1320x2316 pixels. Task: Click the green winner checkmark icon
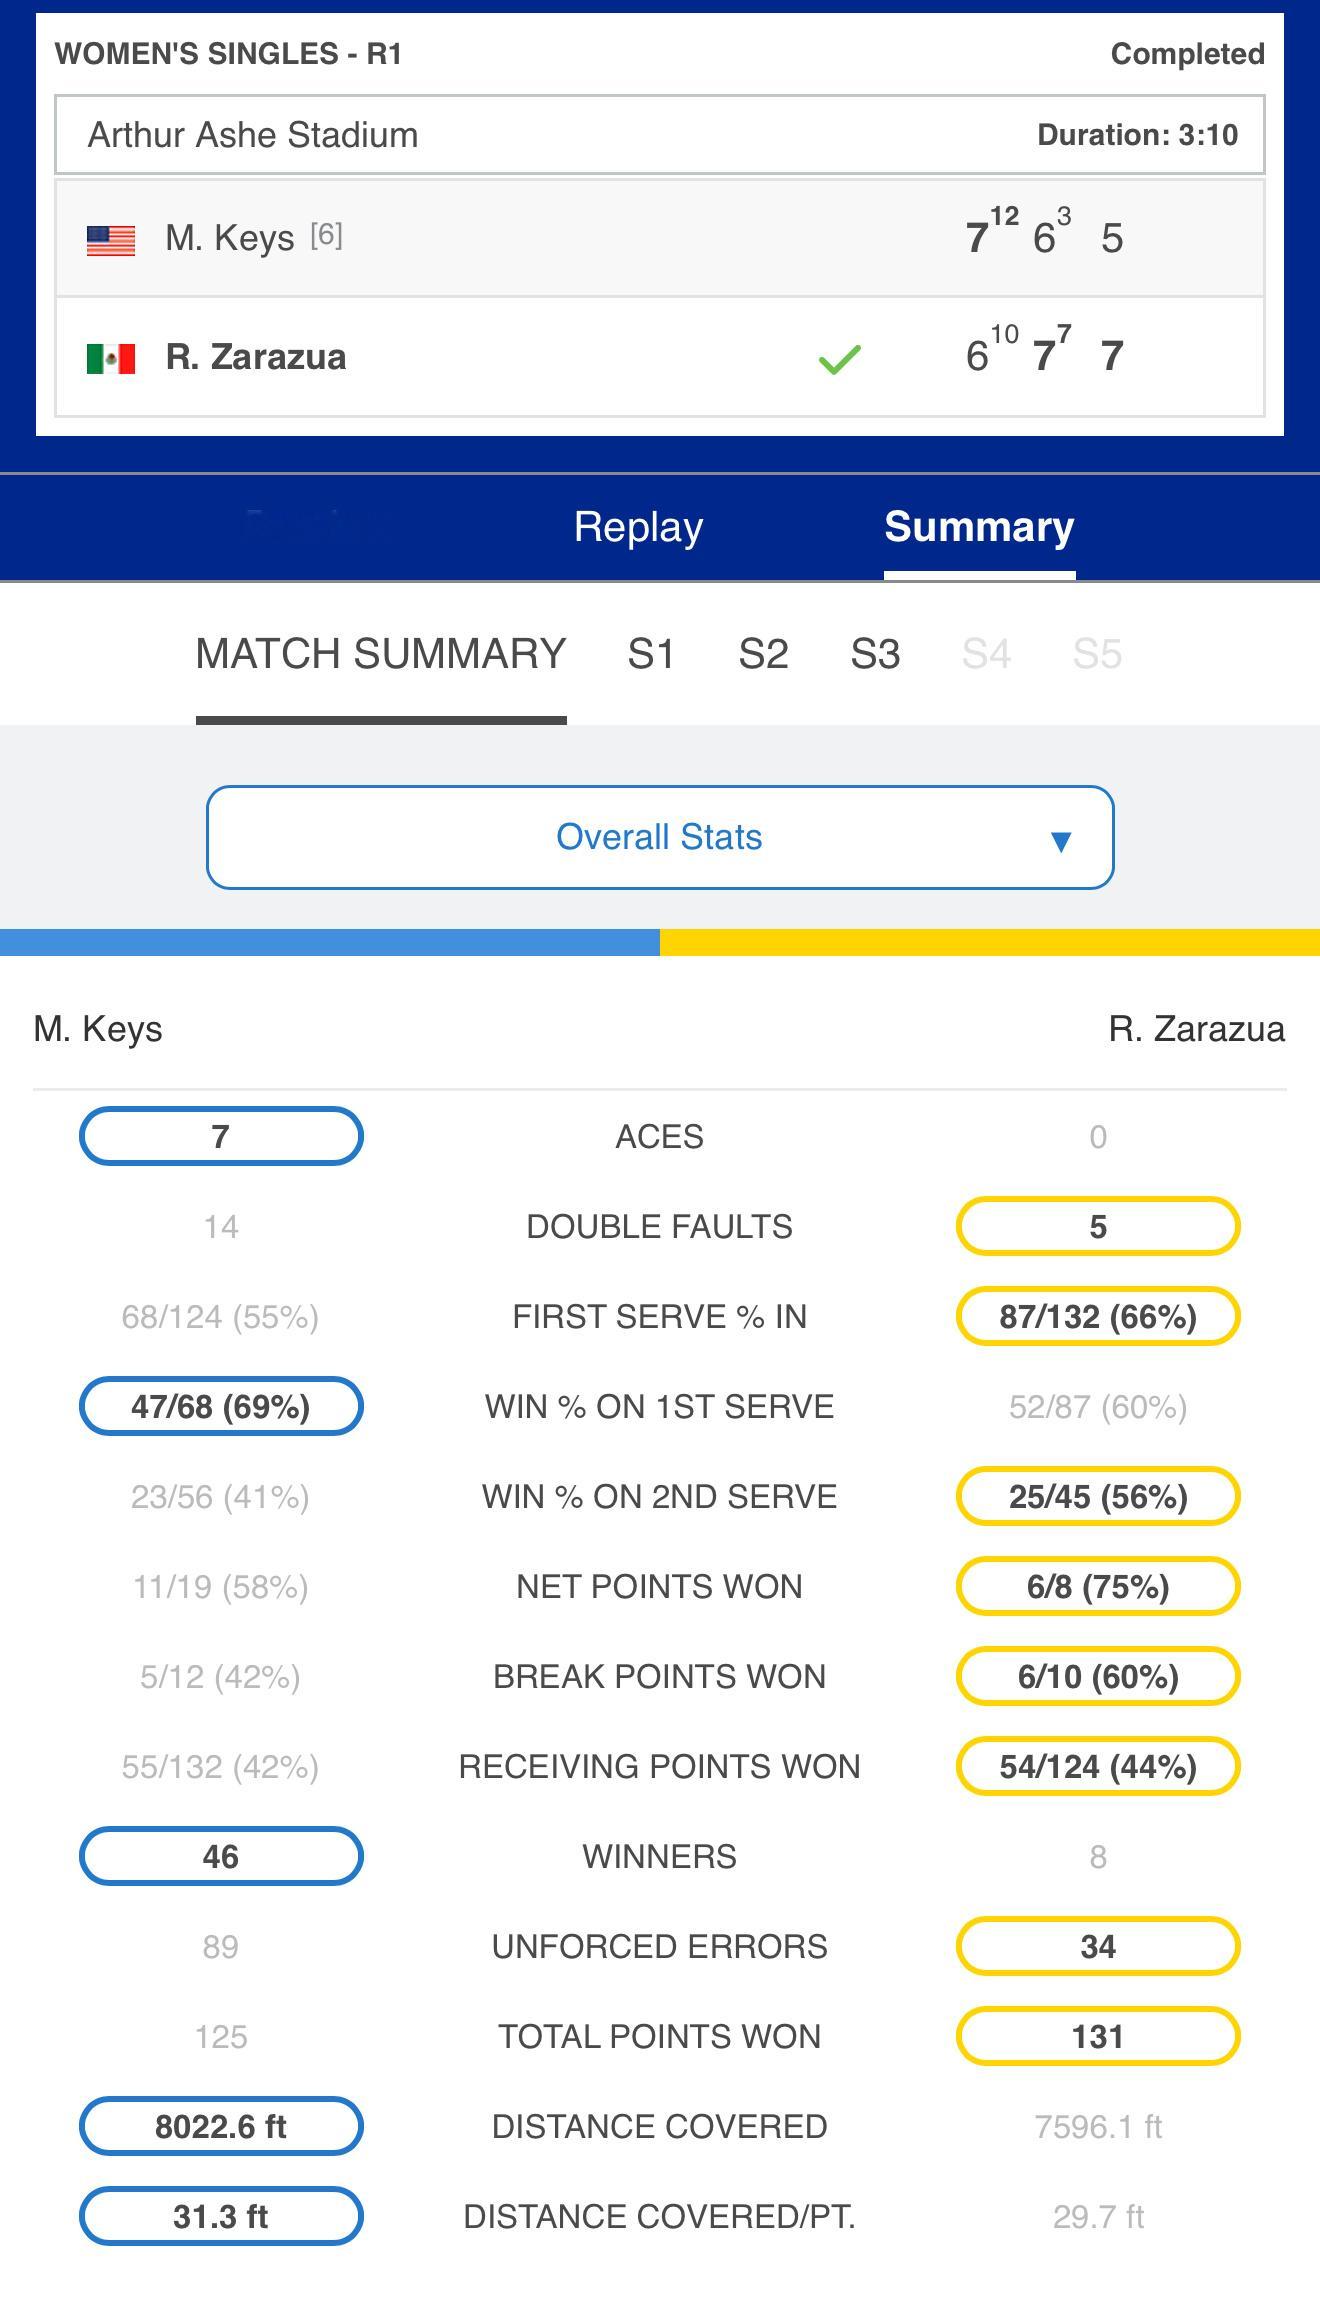[839, 358]
